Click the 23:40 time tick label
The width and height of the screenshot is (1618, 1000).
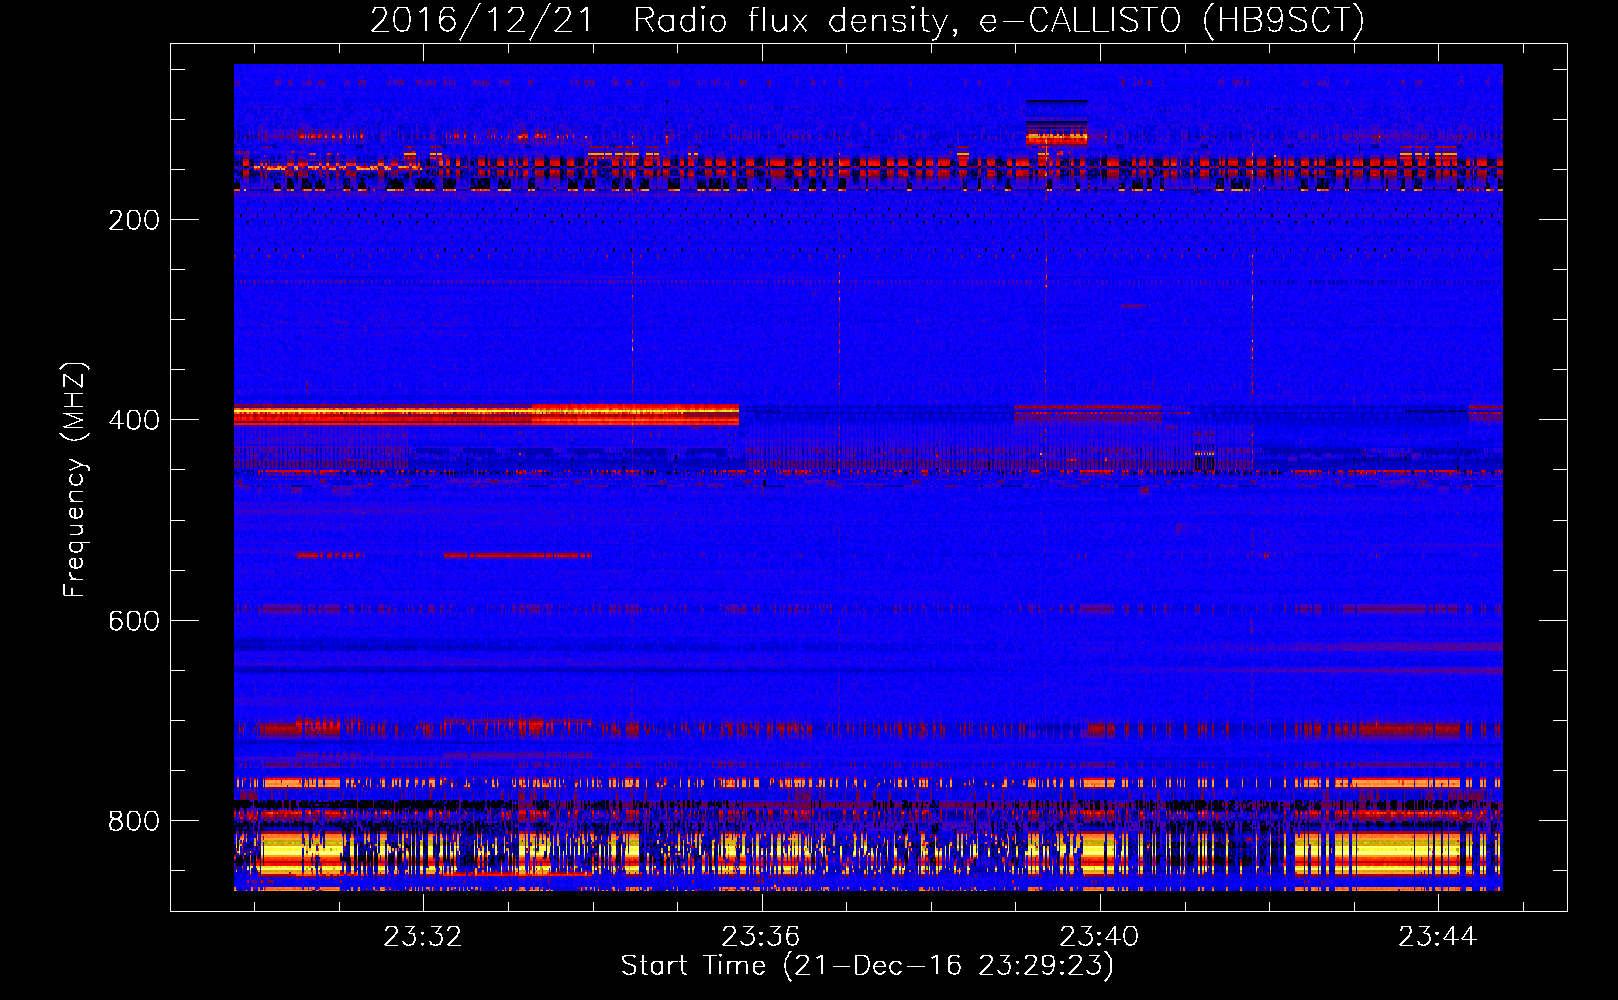coord(1099,936)
